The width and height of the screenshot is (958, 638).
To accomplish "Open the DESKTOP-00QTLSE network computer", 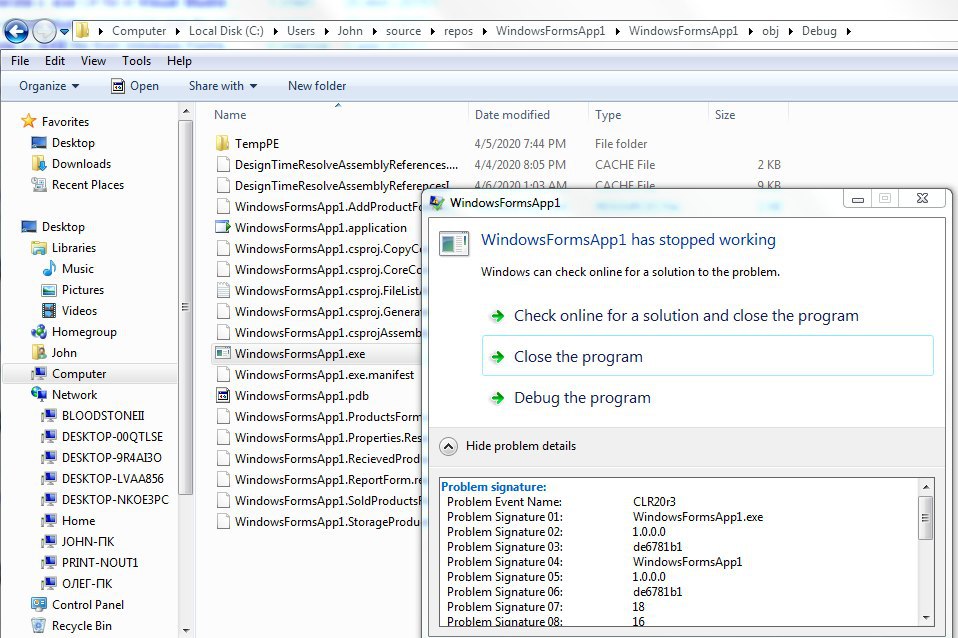I will (x=112, y=436).
